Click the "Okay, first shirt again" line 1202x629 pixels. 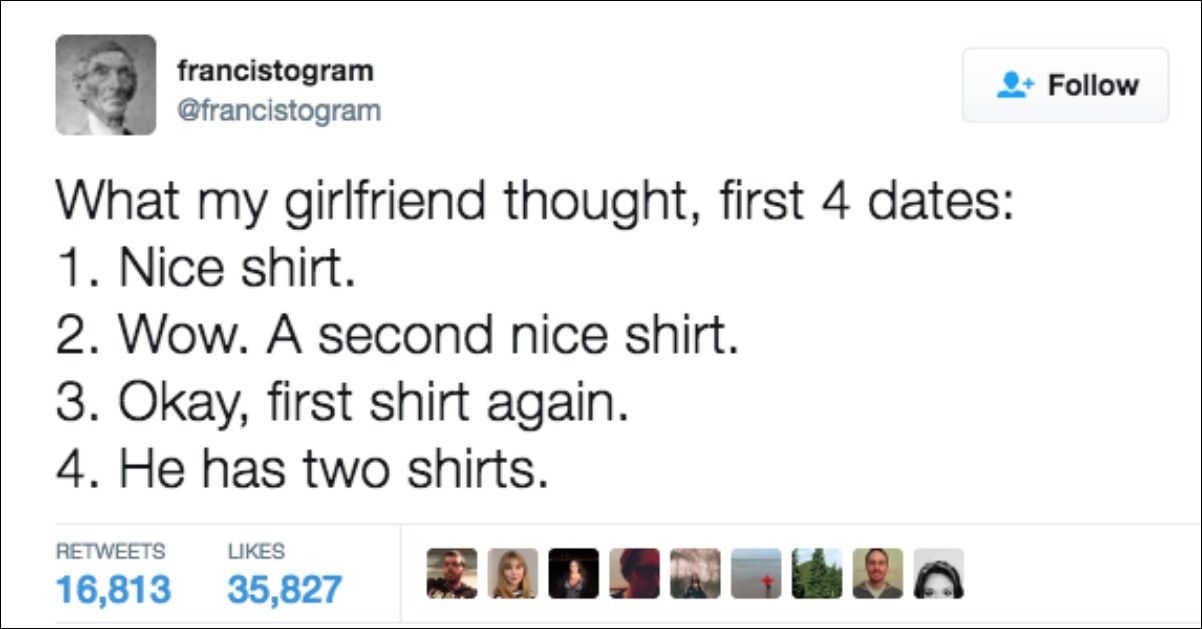click(340, 403)
